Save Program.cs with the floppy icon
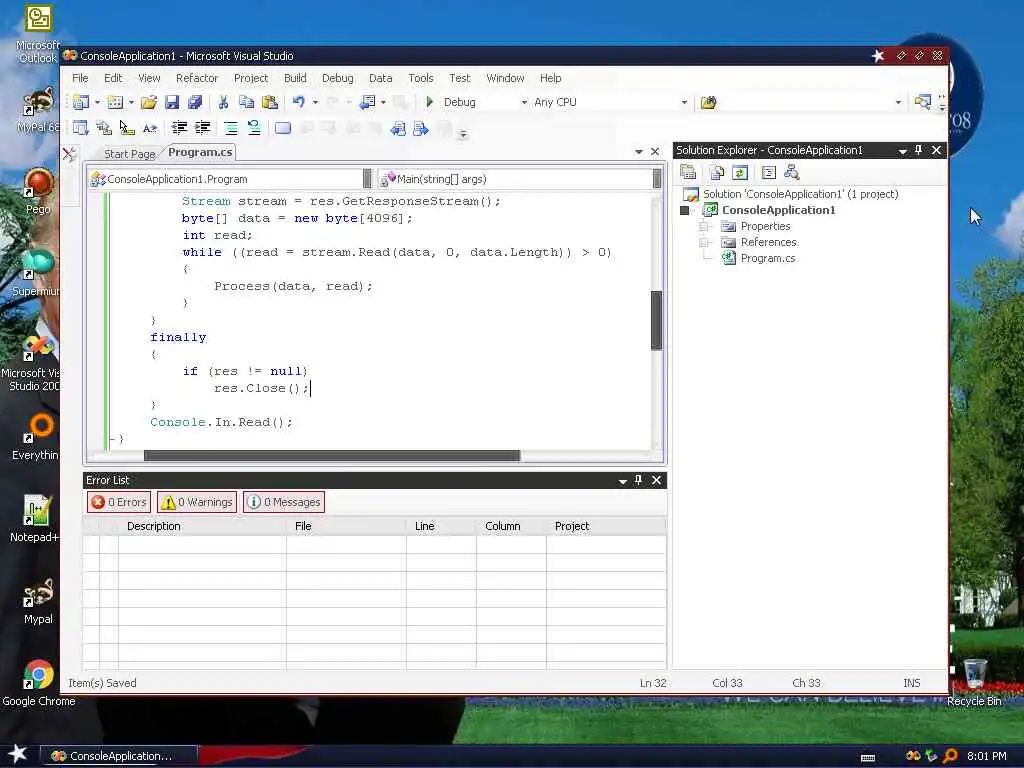Viewport: 1024px width, 768px height. coord(172,102)
